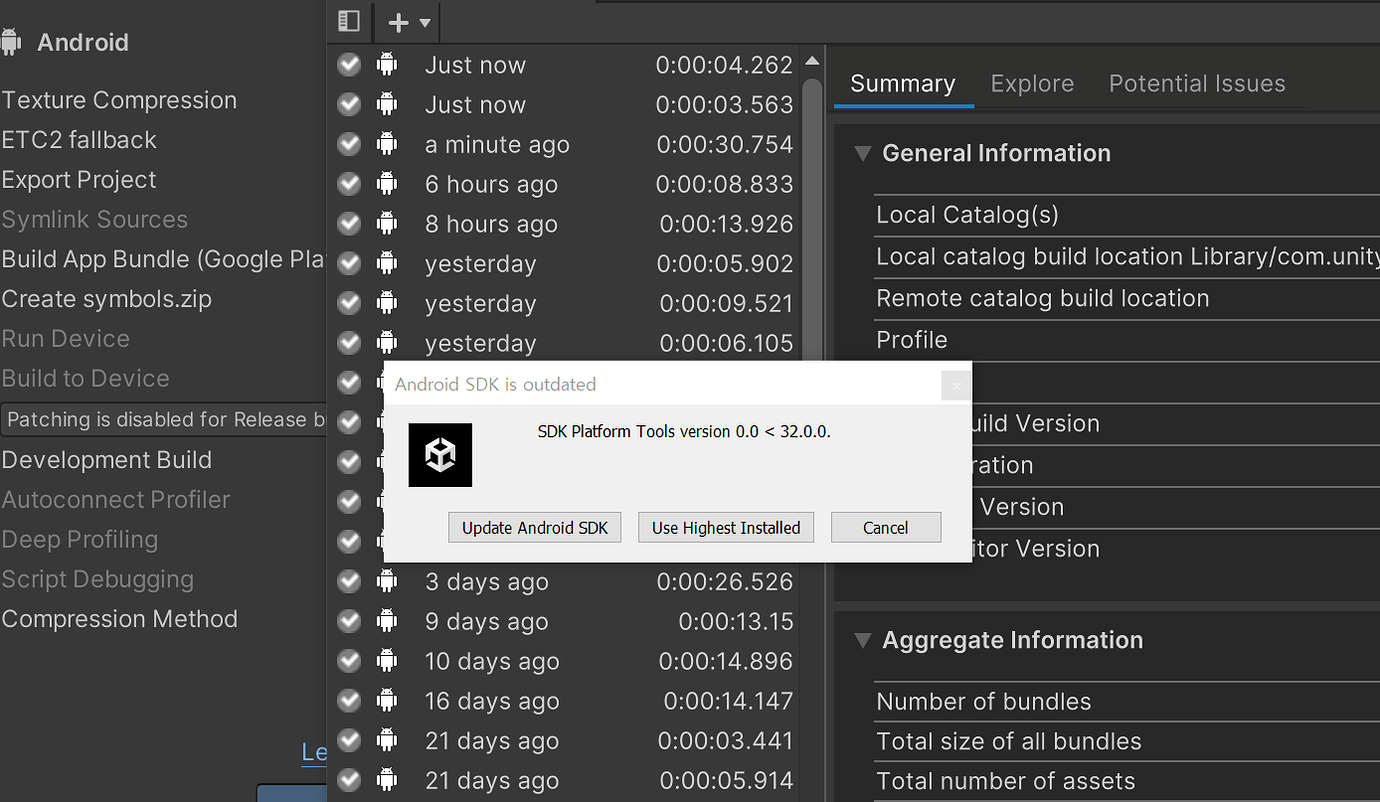Collapse the General Information section
This screenshot has height=802, width=1380.
click(x=862, y=154)
